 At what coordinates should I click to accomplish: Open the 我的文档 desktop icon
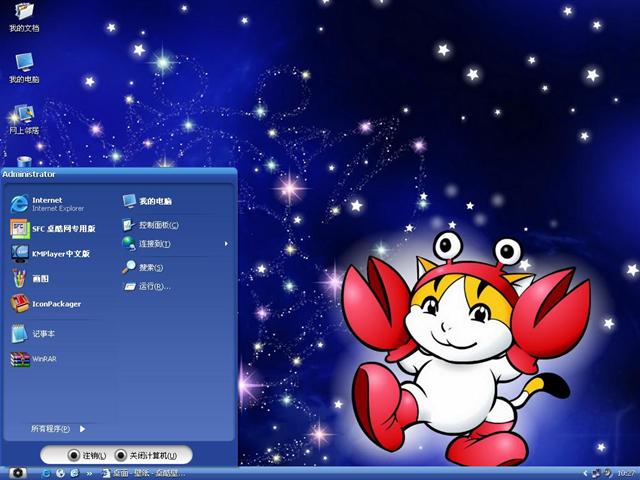[24, 16]
